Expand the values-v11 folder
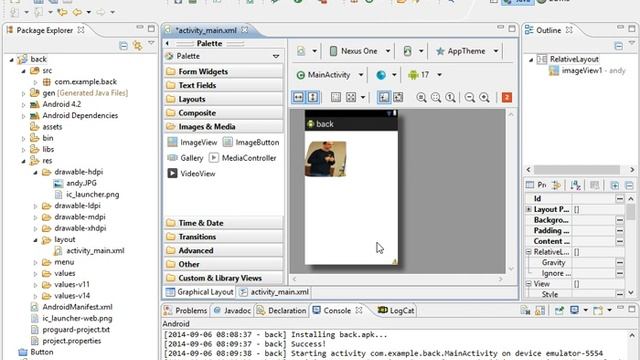This screenshot has width=640, height=360. (x=35, y=285)
